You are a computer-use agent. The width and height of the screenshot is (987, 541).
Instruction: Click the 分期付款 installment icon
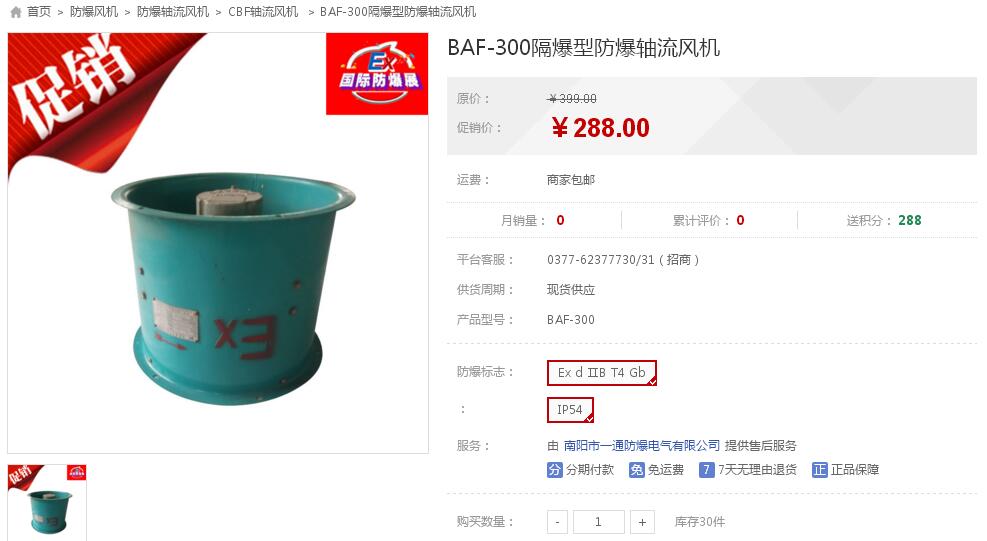(555, 470)
